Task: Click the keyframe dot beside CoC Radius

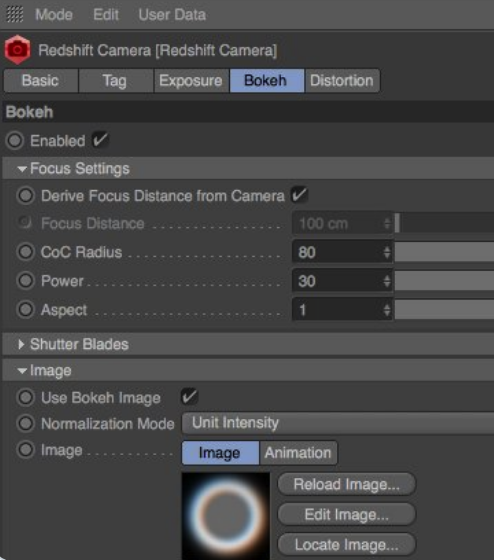Action: 26,252
